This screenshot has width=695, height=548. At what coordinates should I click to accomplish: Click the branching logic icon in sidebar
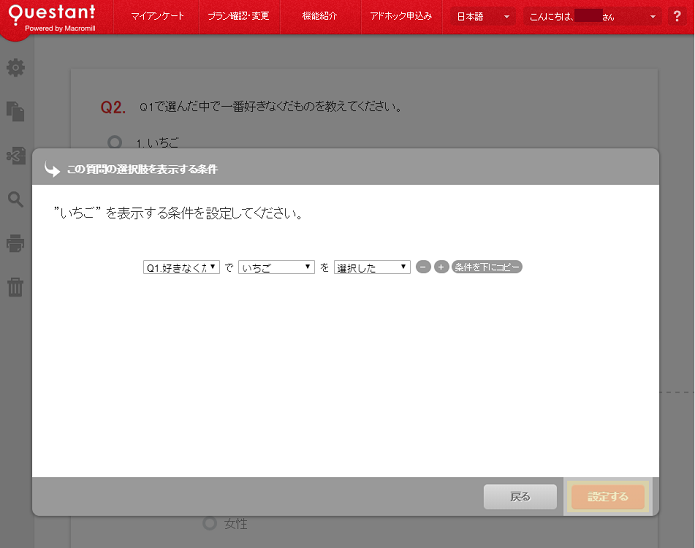coord(16,155)
